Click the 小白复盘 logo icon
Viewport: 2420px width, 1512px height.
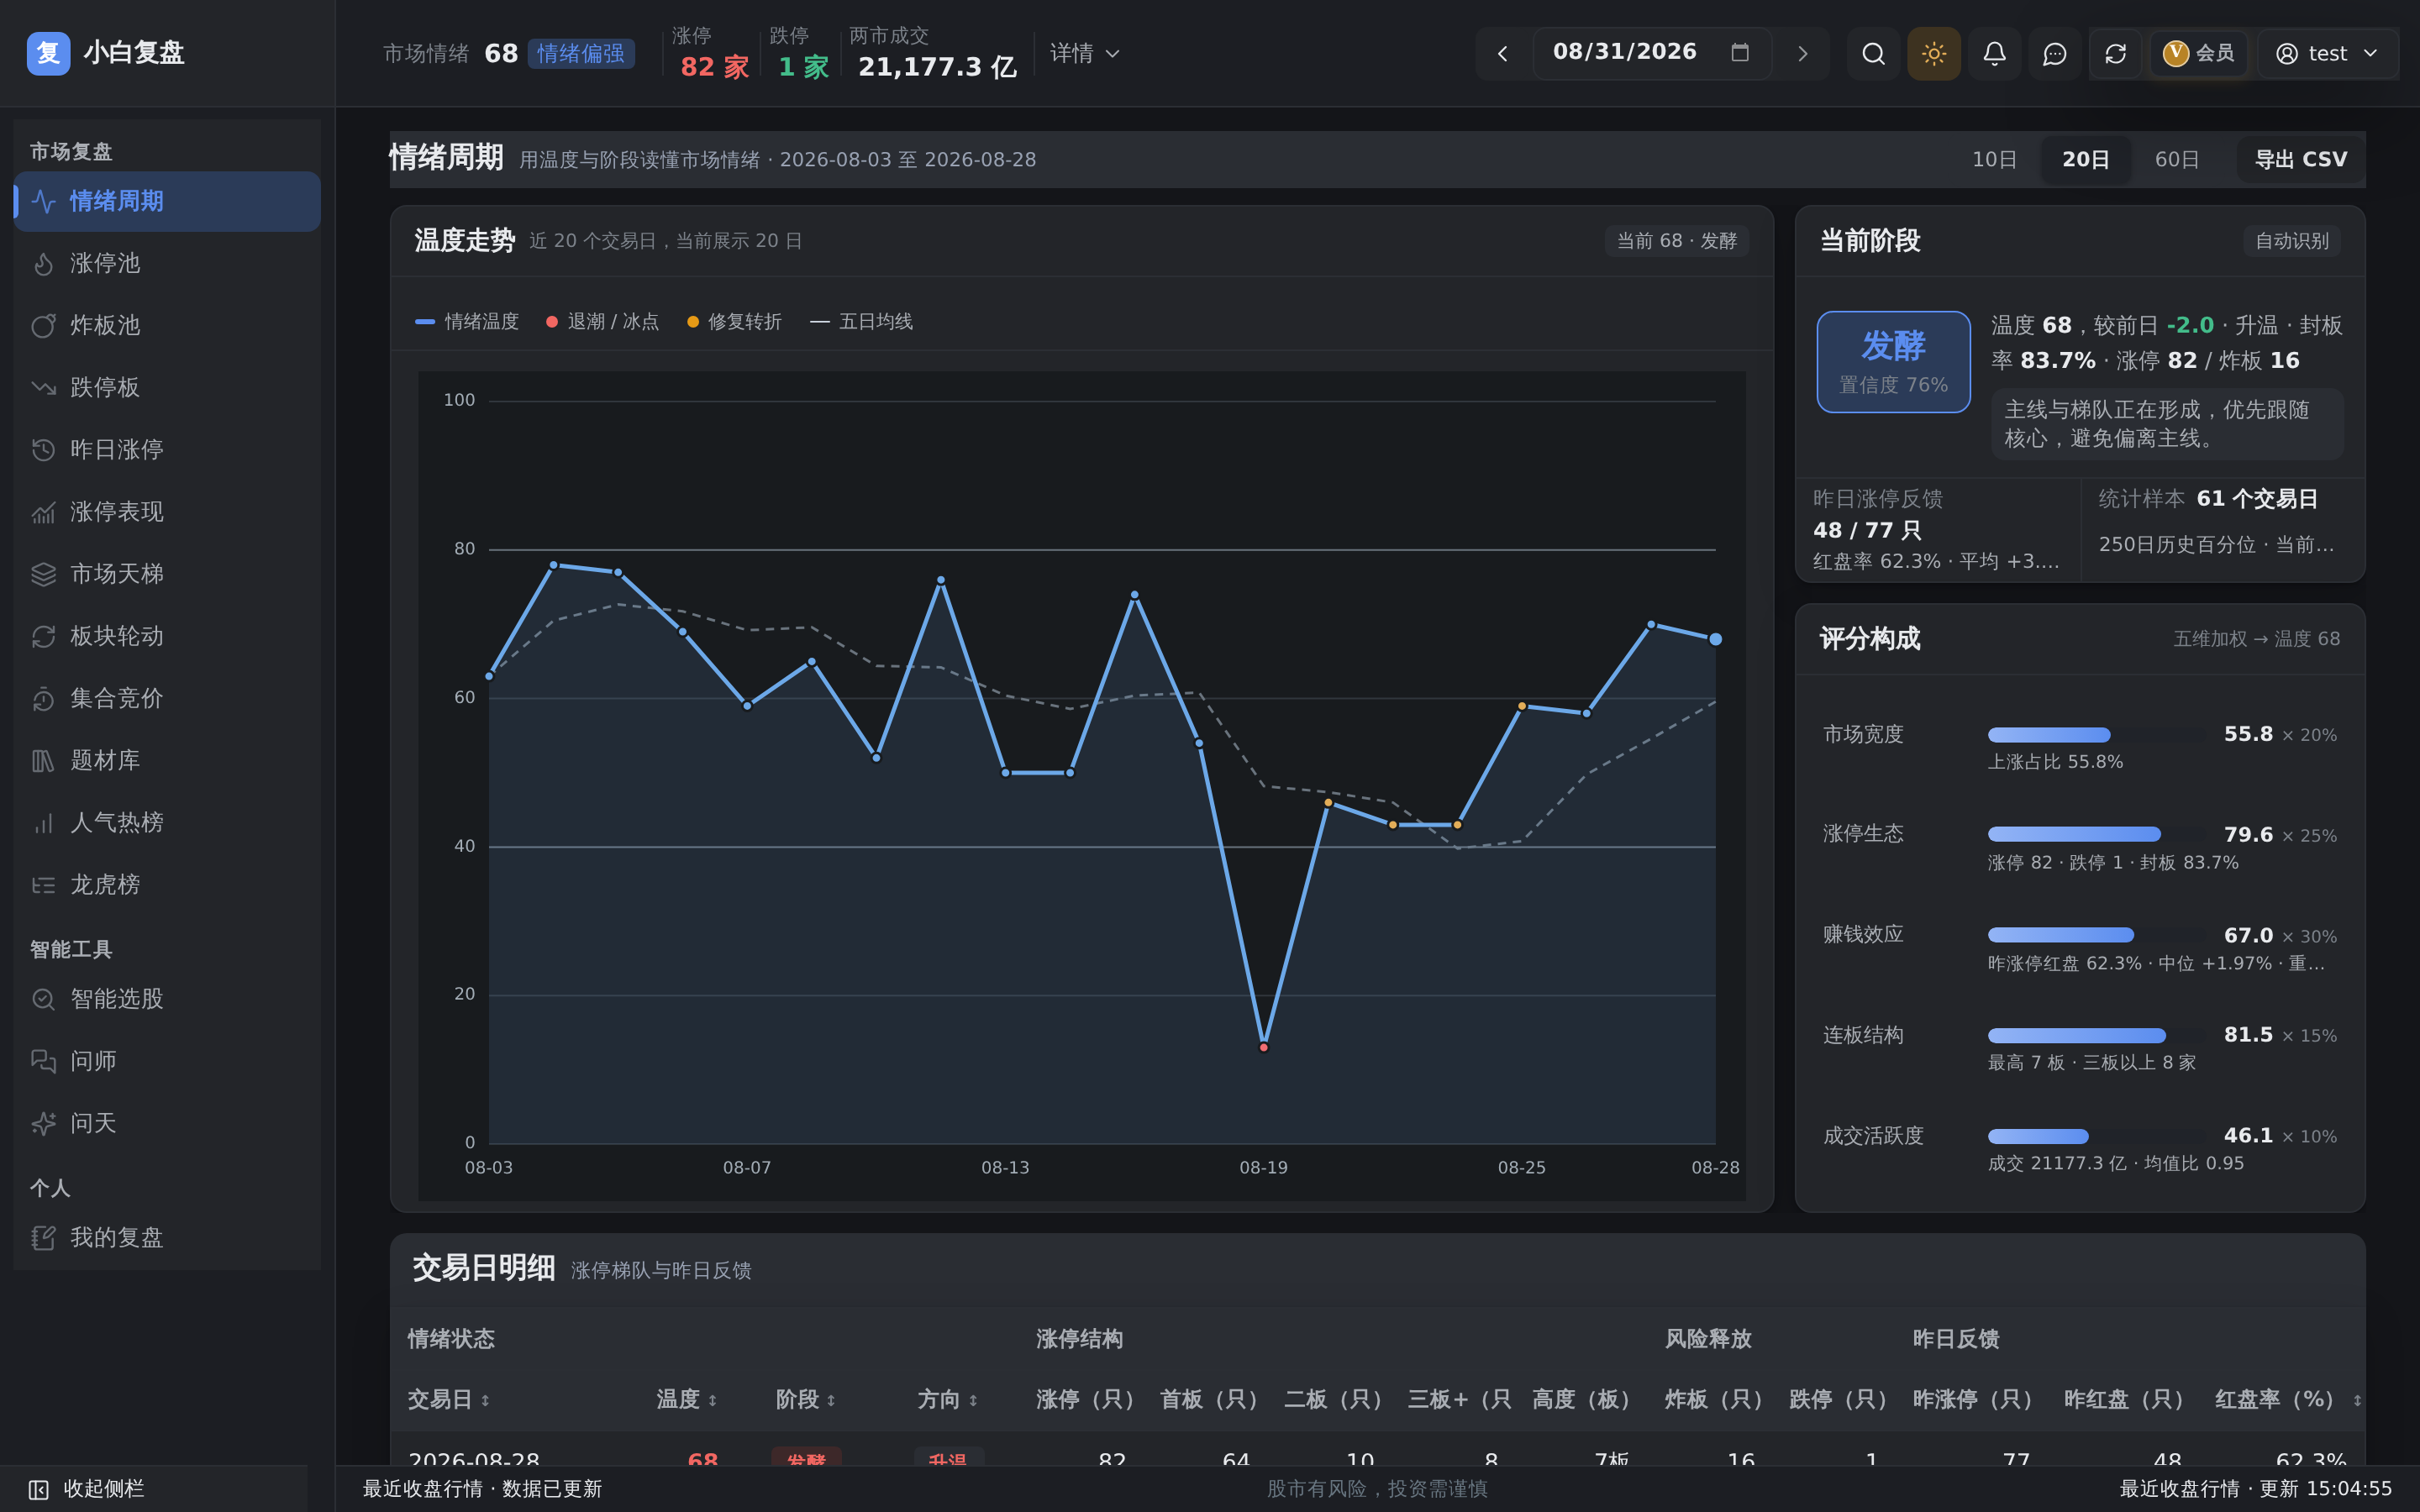[x=48, y=53]
